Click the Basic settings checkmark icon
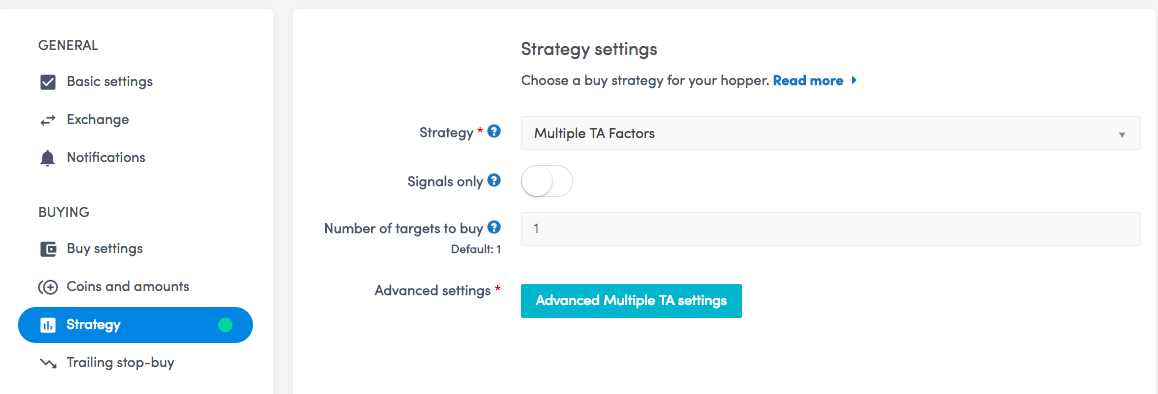This screenshot has width=1158, height=394. tap(48, 82)
